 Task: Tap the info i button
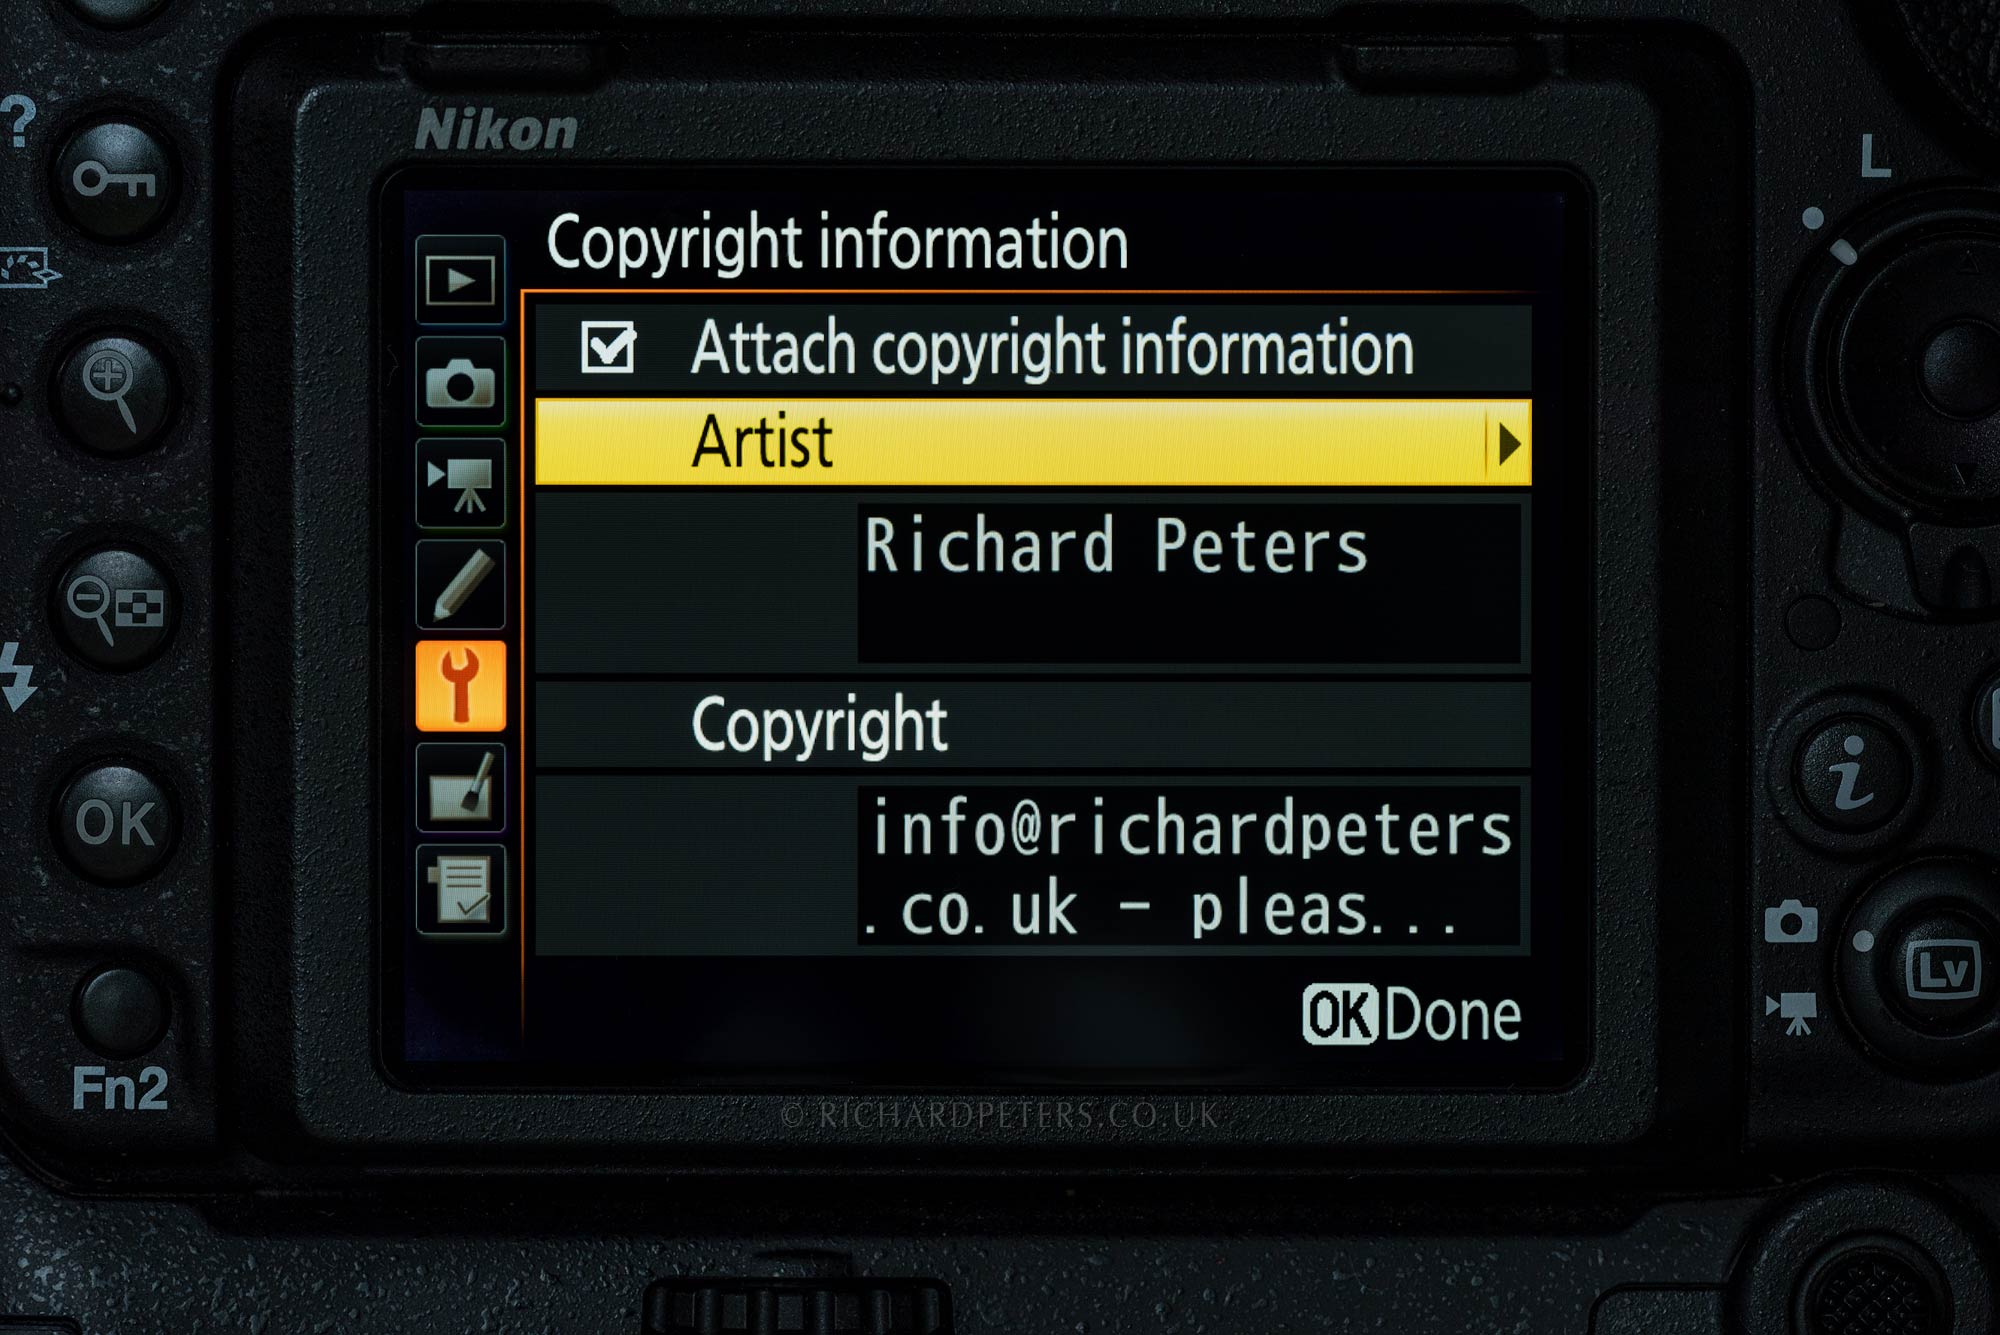tap(1851, 773)
